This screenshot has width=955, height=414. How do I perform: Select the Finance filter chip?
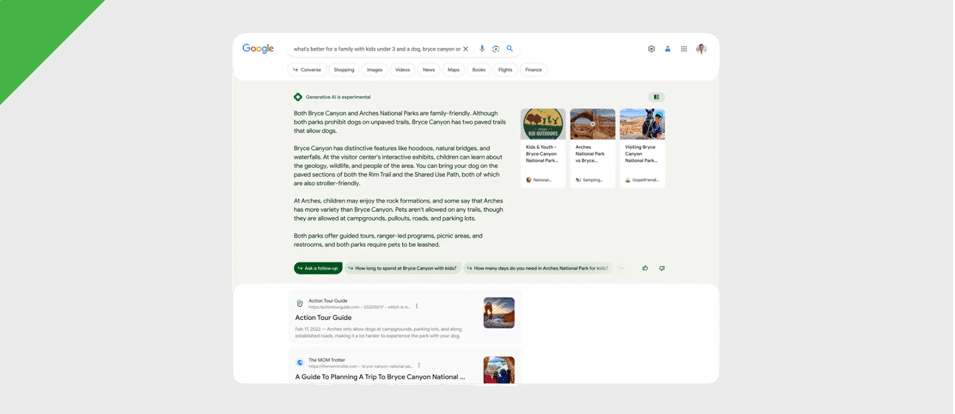coord(534,70)
